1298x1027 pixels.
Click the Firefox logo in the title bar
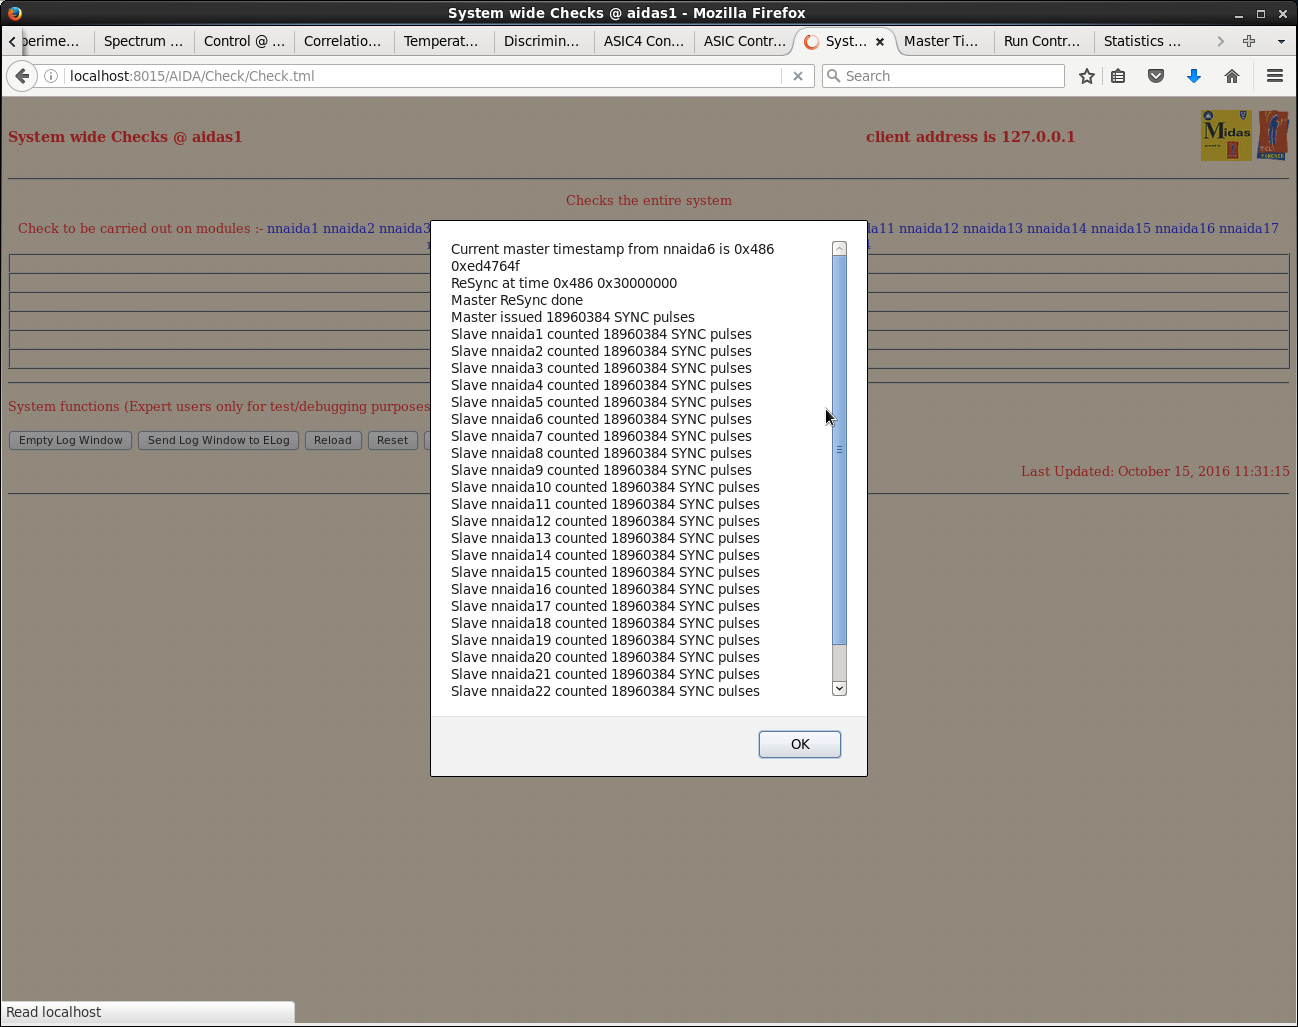[14, 13]
